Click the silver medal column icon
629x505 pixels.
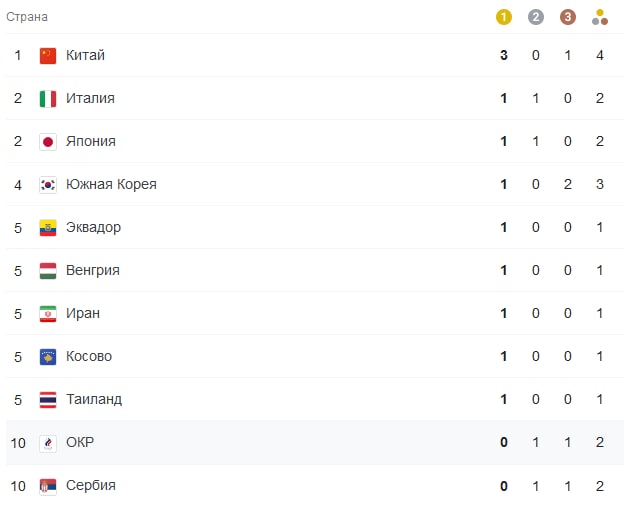pos(536,17)
